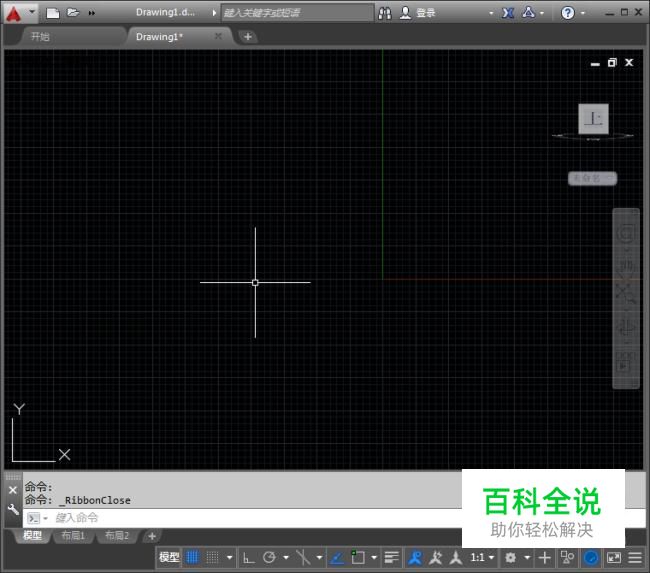Viewport: 650px width, 573px height.
Task: Open the A360 dropdown arrow
Action: tap(542, 13)
